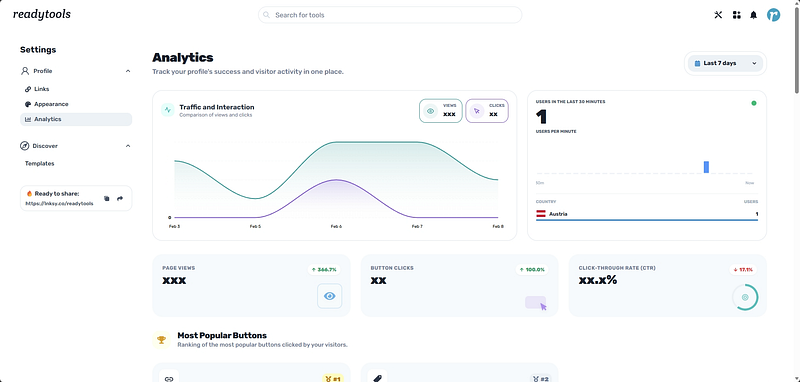Open the user profile avatar
Image resolution: width=800 pixels, height=382 pixels.
773,15
